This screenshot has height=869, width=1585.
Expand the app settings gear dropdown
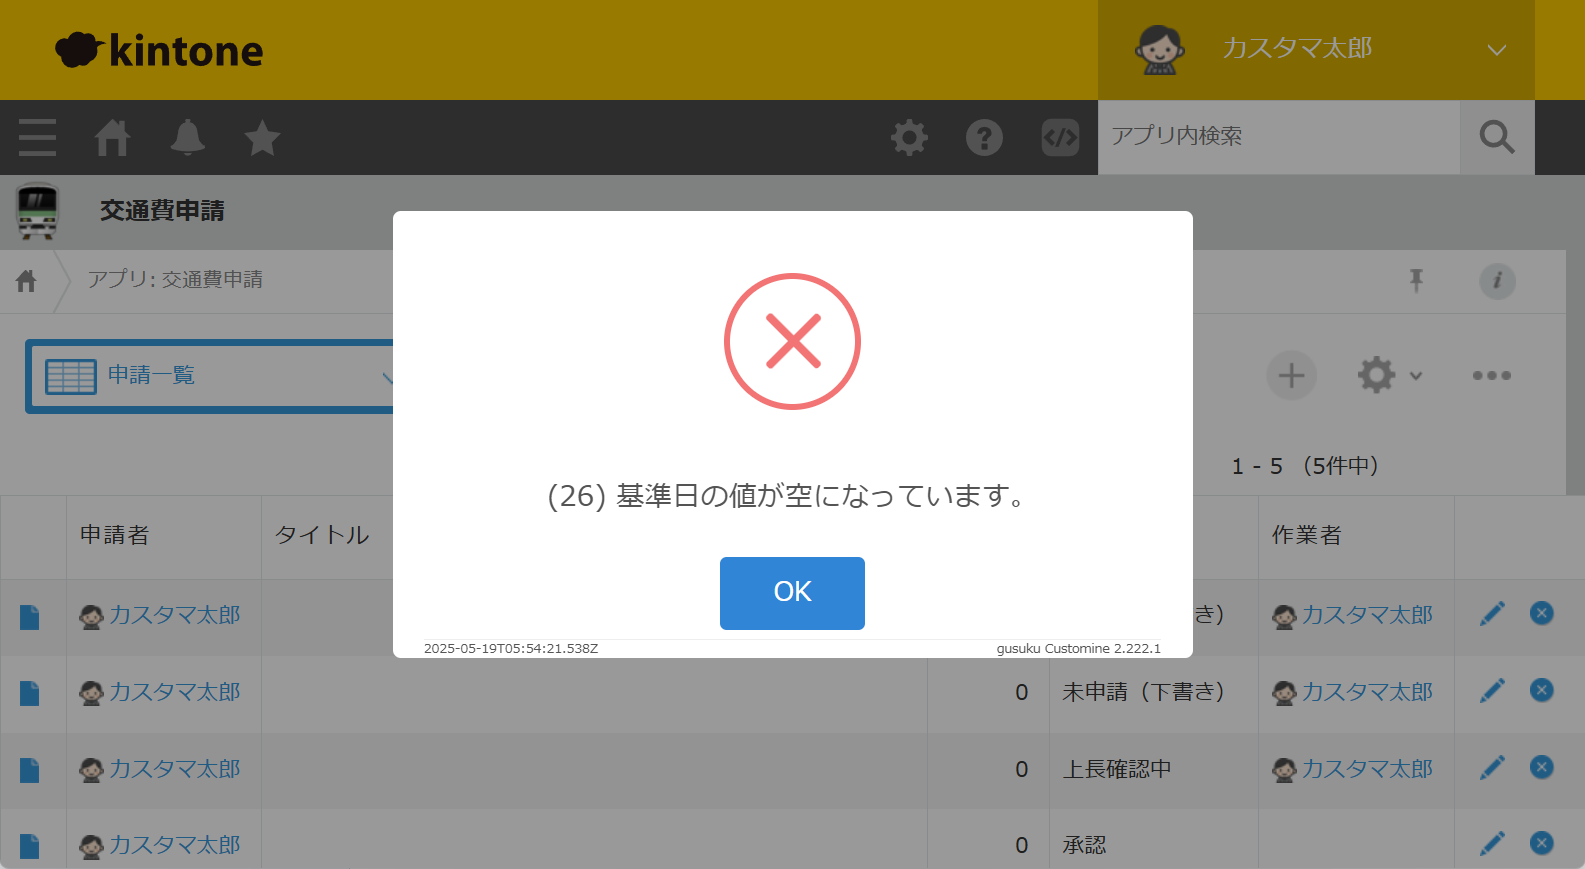[1389, 376]
